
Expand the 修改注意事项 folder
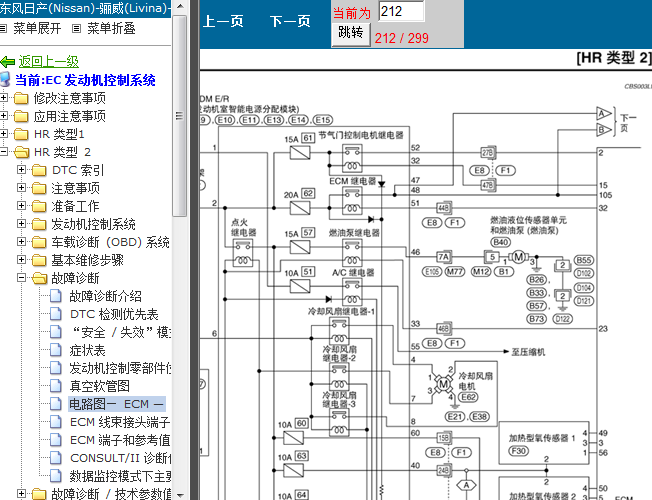click(3, 98)
